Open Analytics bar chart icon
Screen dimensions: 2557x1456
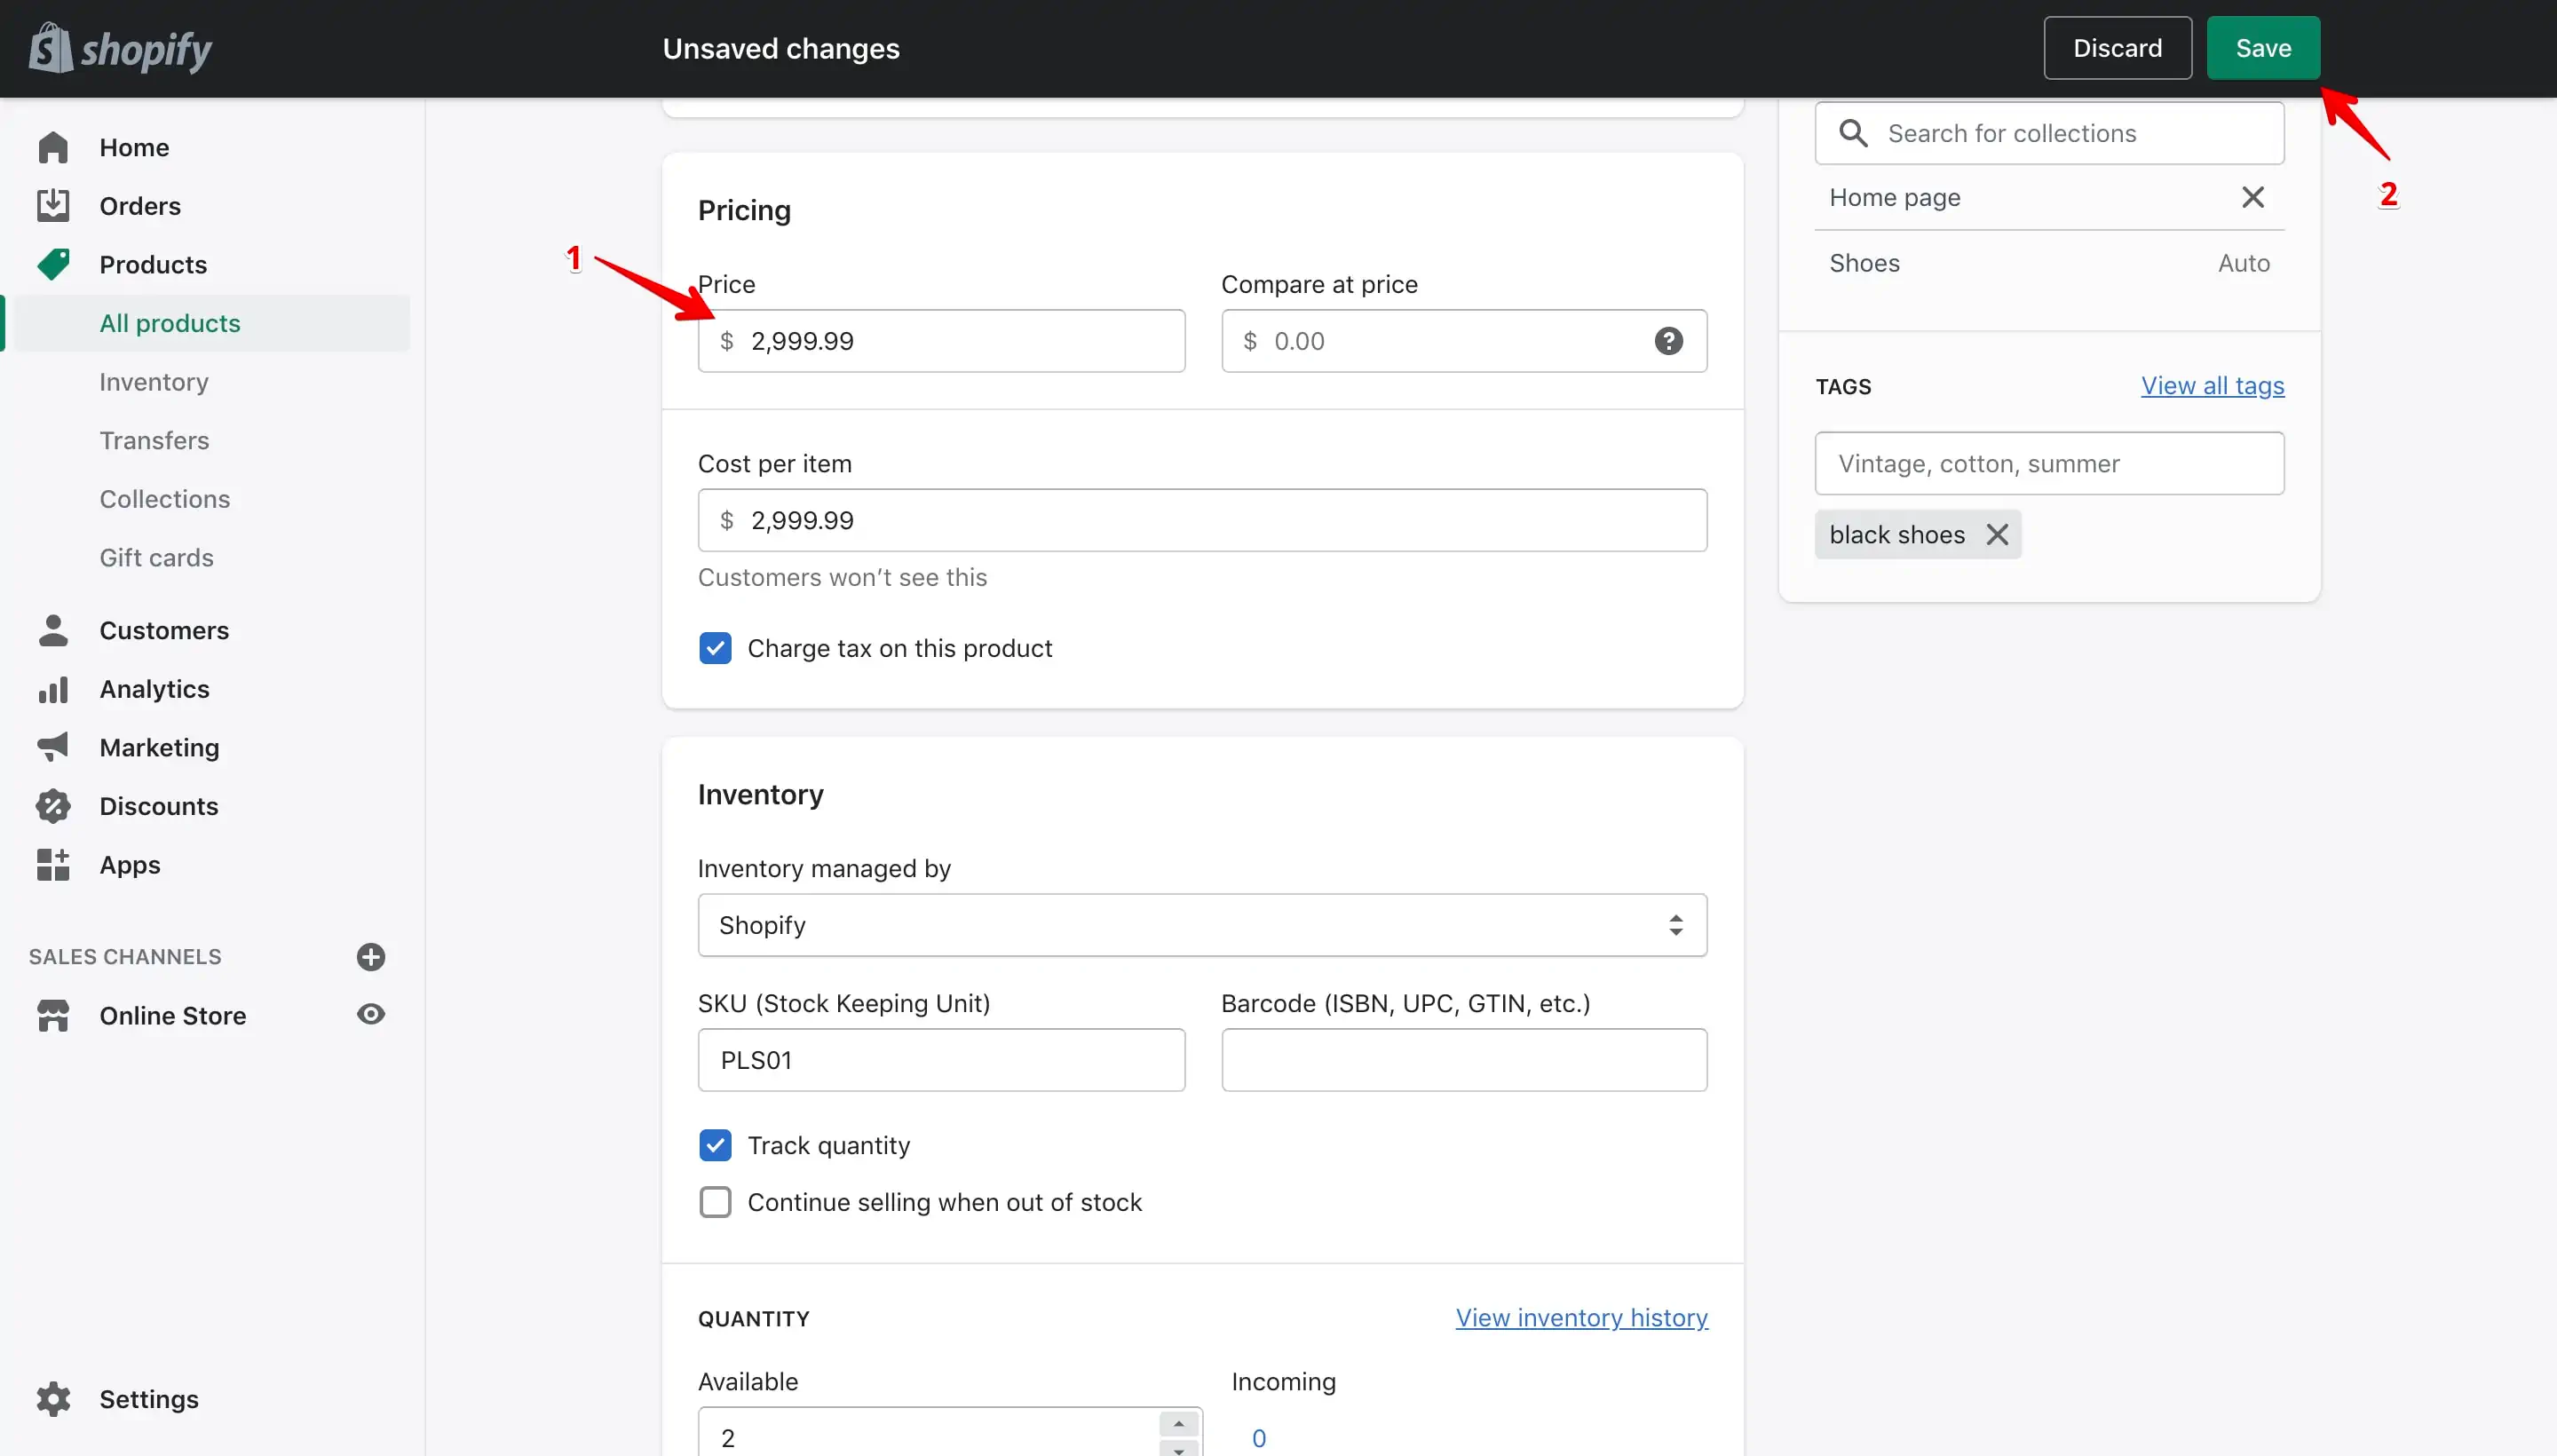tap(53, 689)
